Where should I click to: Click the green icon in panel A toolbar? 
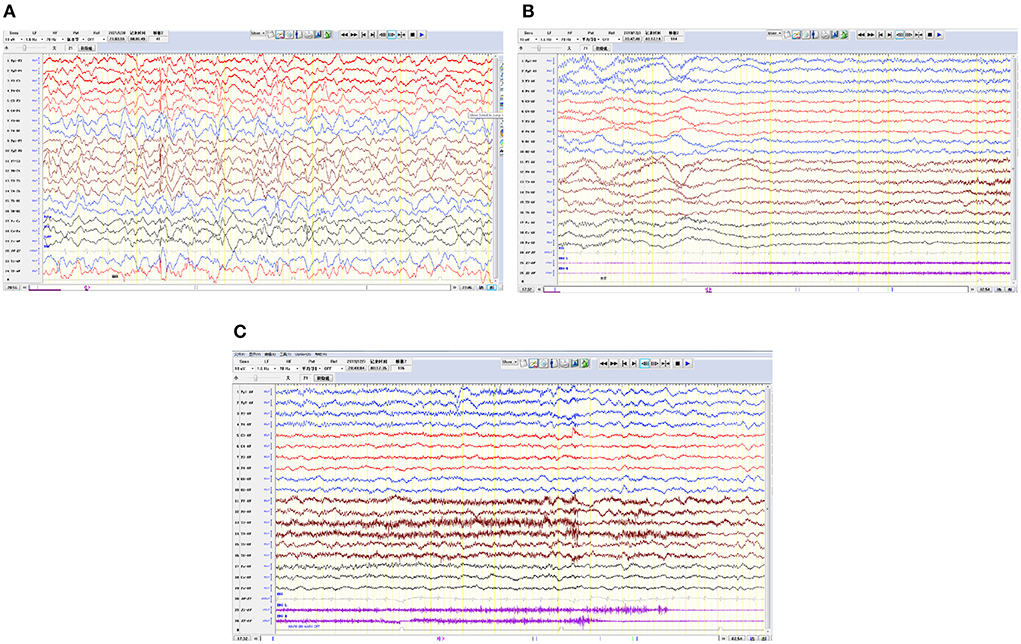click(327, 35)
